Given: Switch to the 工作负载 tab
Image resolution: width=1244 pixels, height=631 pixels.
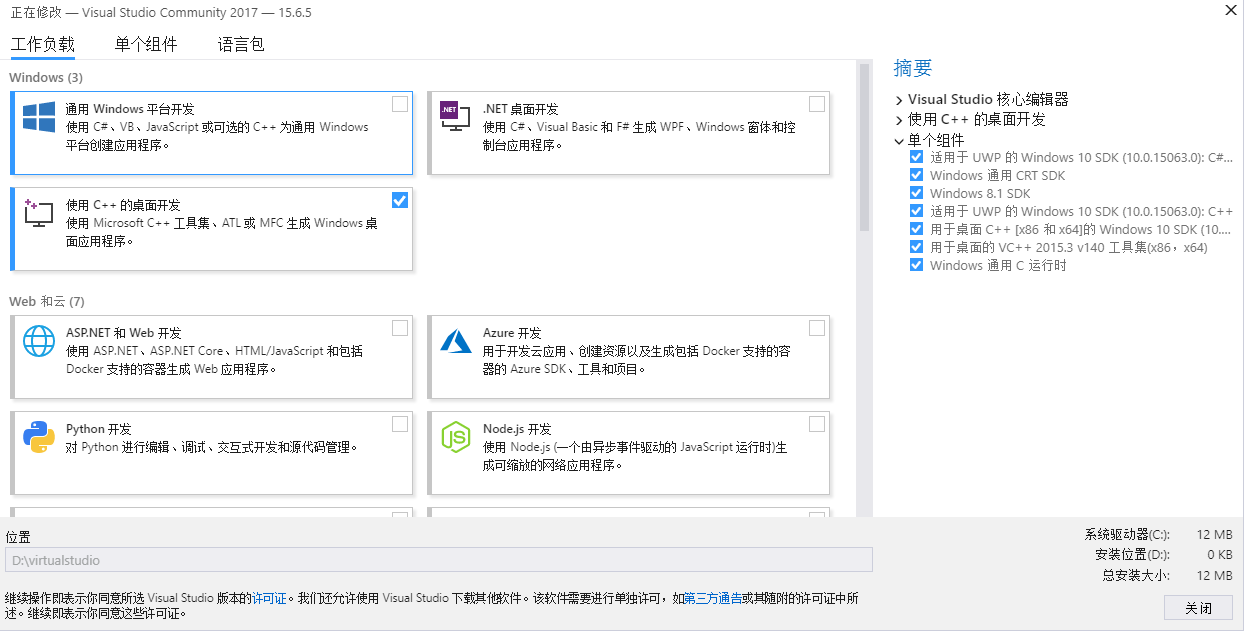Looking at the screenshot, I should pos(43,44).
